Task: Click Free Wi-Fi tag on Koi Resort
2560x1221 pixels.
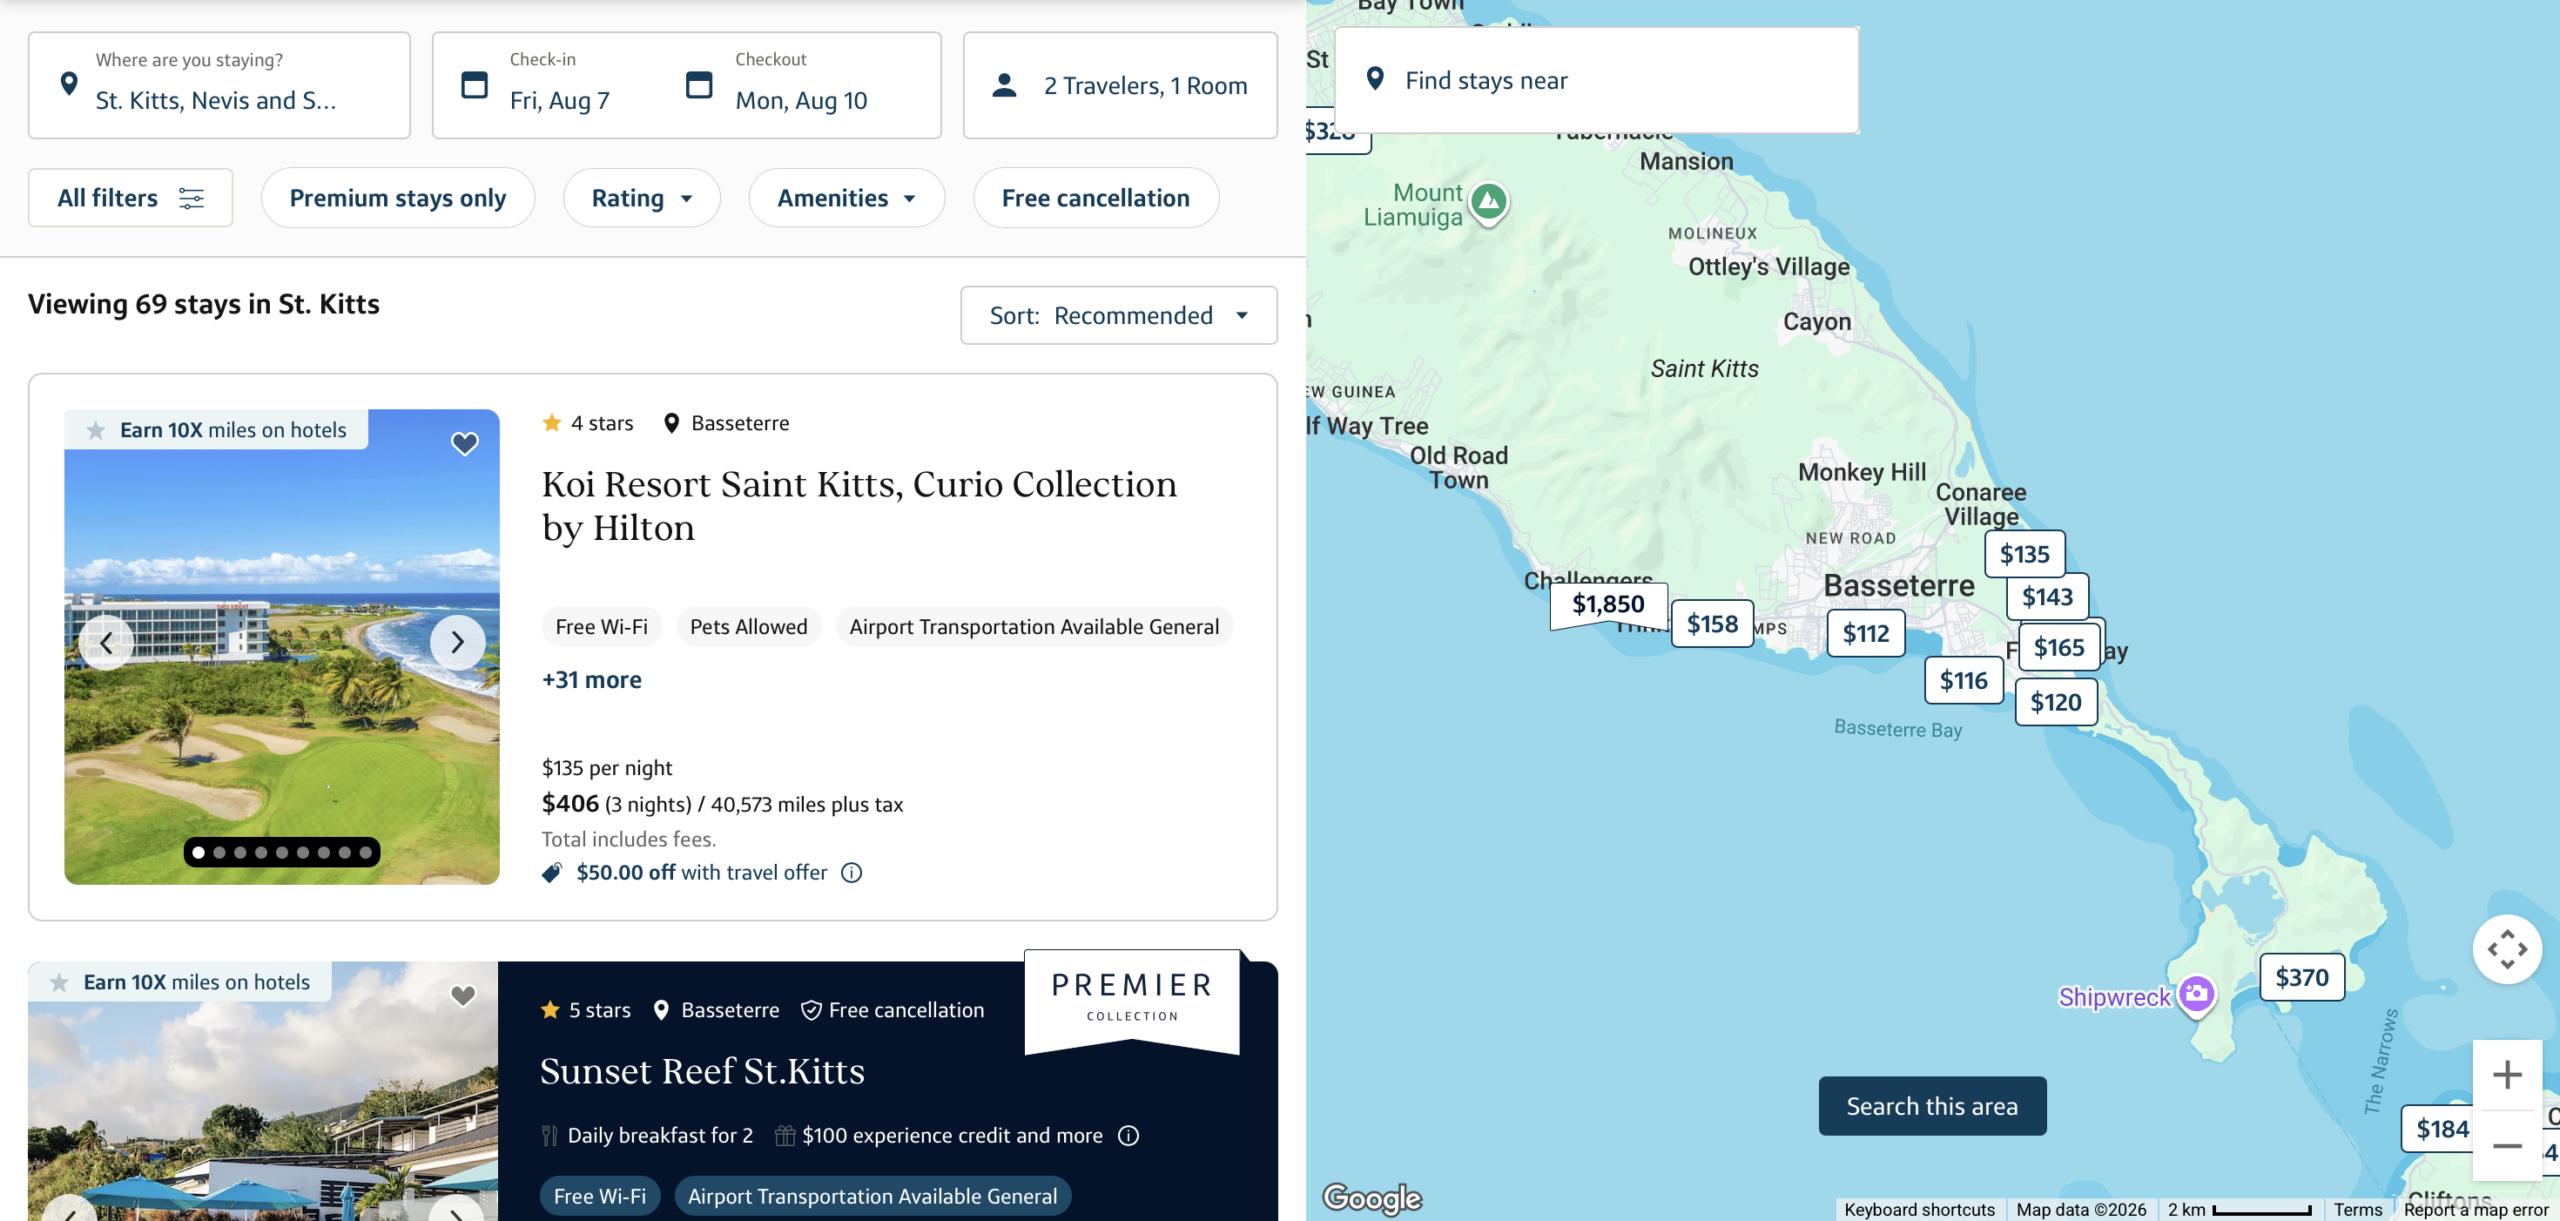Action: point(601,627)
